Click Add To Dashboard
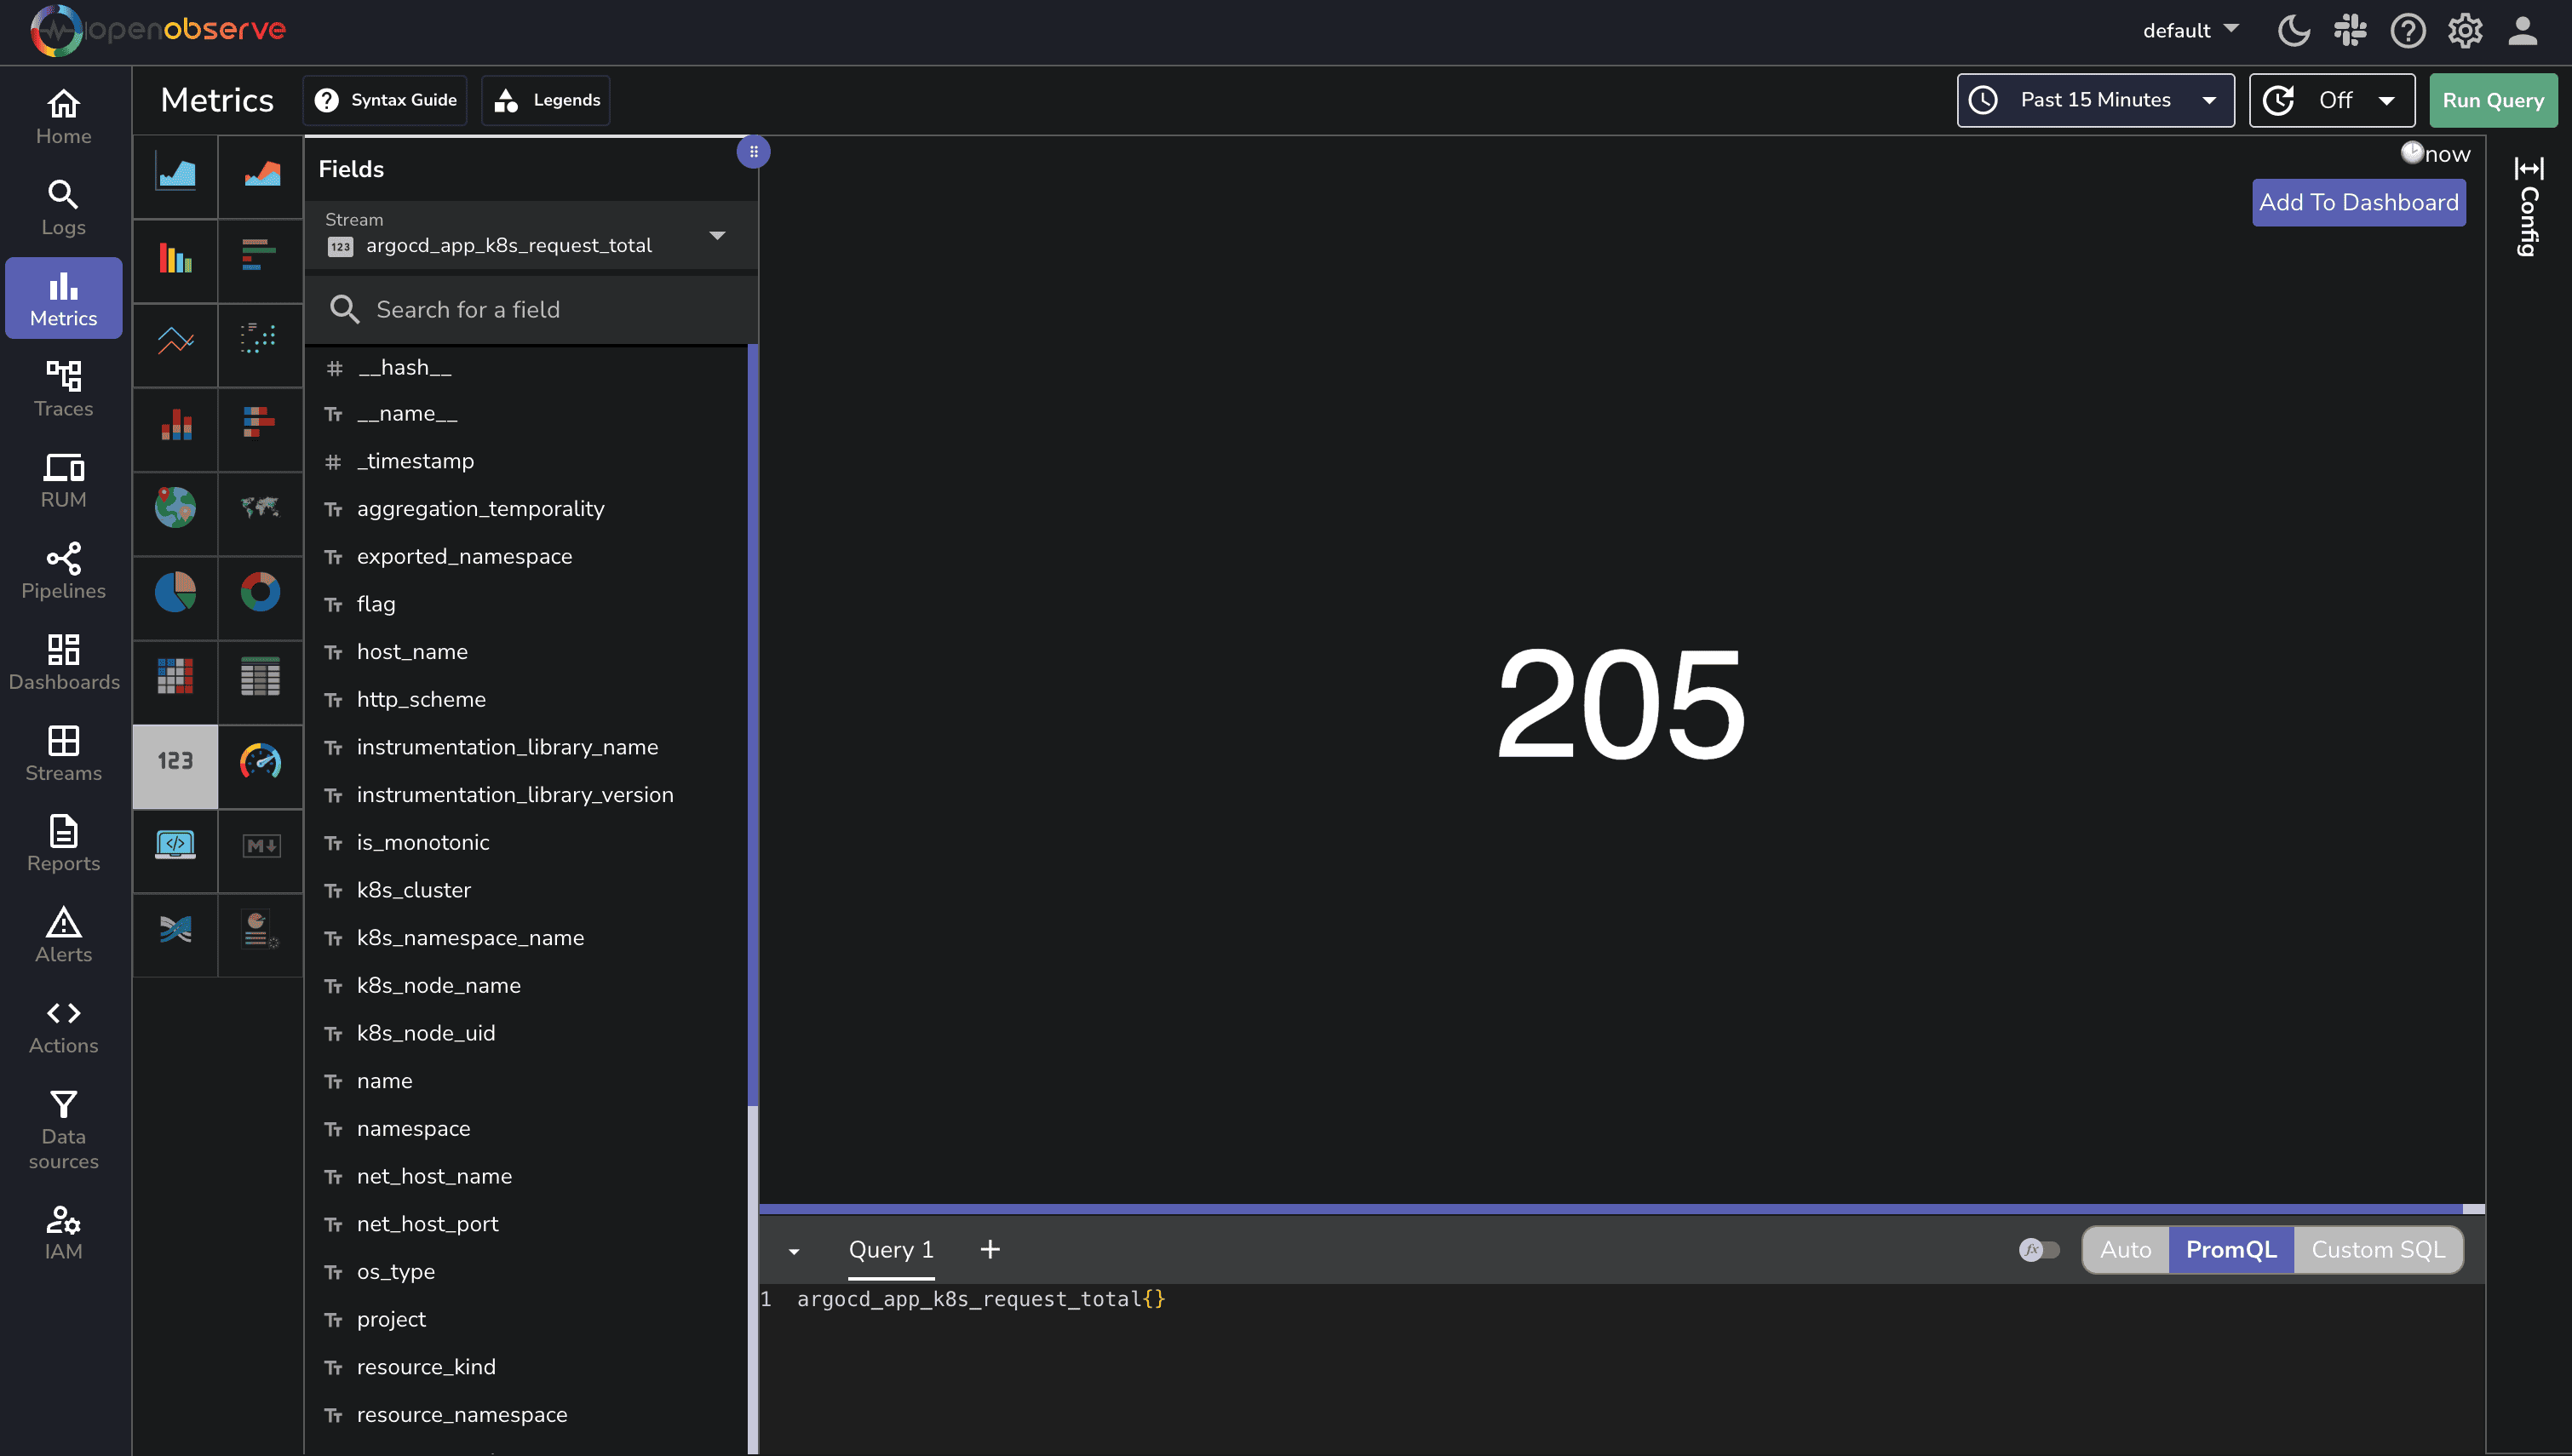Viewport: 2572px width, 1456px height. [x=2358, y=202]
